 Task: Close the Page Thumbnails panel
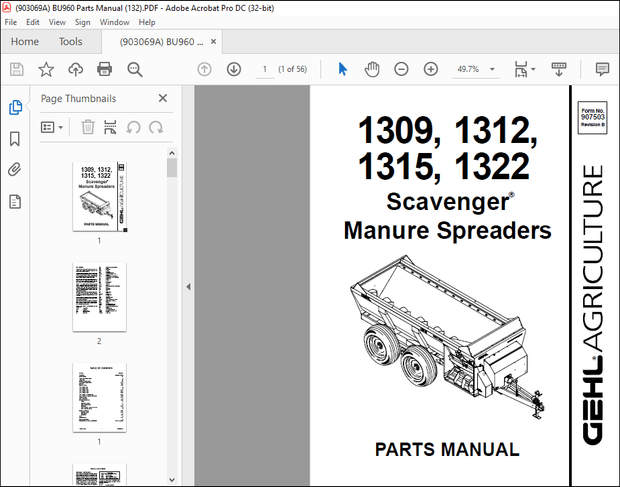point(163,98)
